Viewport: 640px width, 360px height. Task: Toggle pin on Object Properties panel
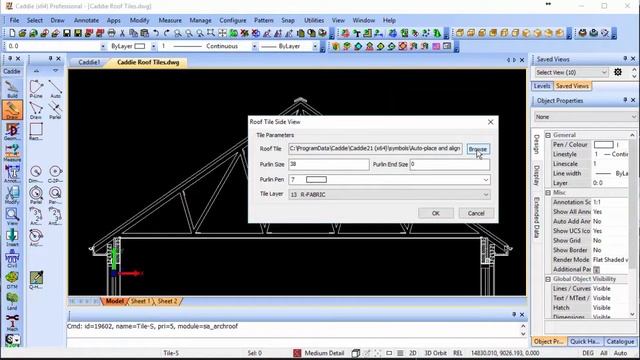coord(625,100)
